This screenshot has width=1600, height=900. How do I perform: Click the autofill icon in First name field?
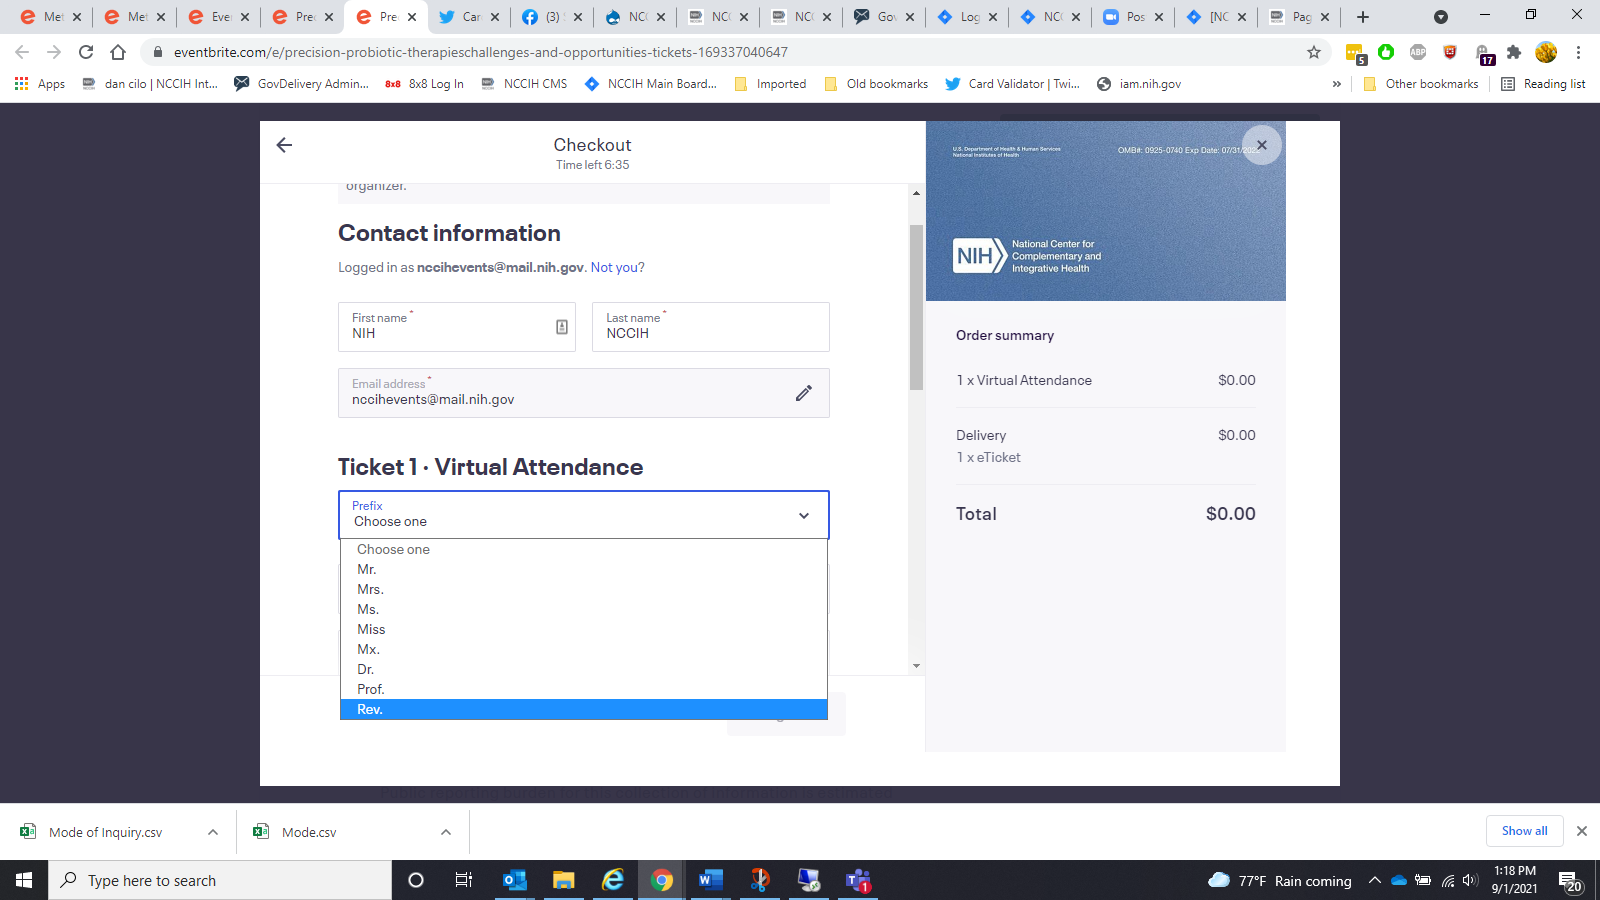pos(561,327)
